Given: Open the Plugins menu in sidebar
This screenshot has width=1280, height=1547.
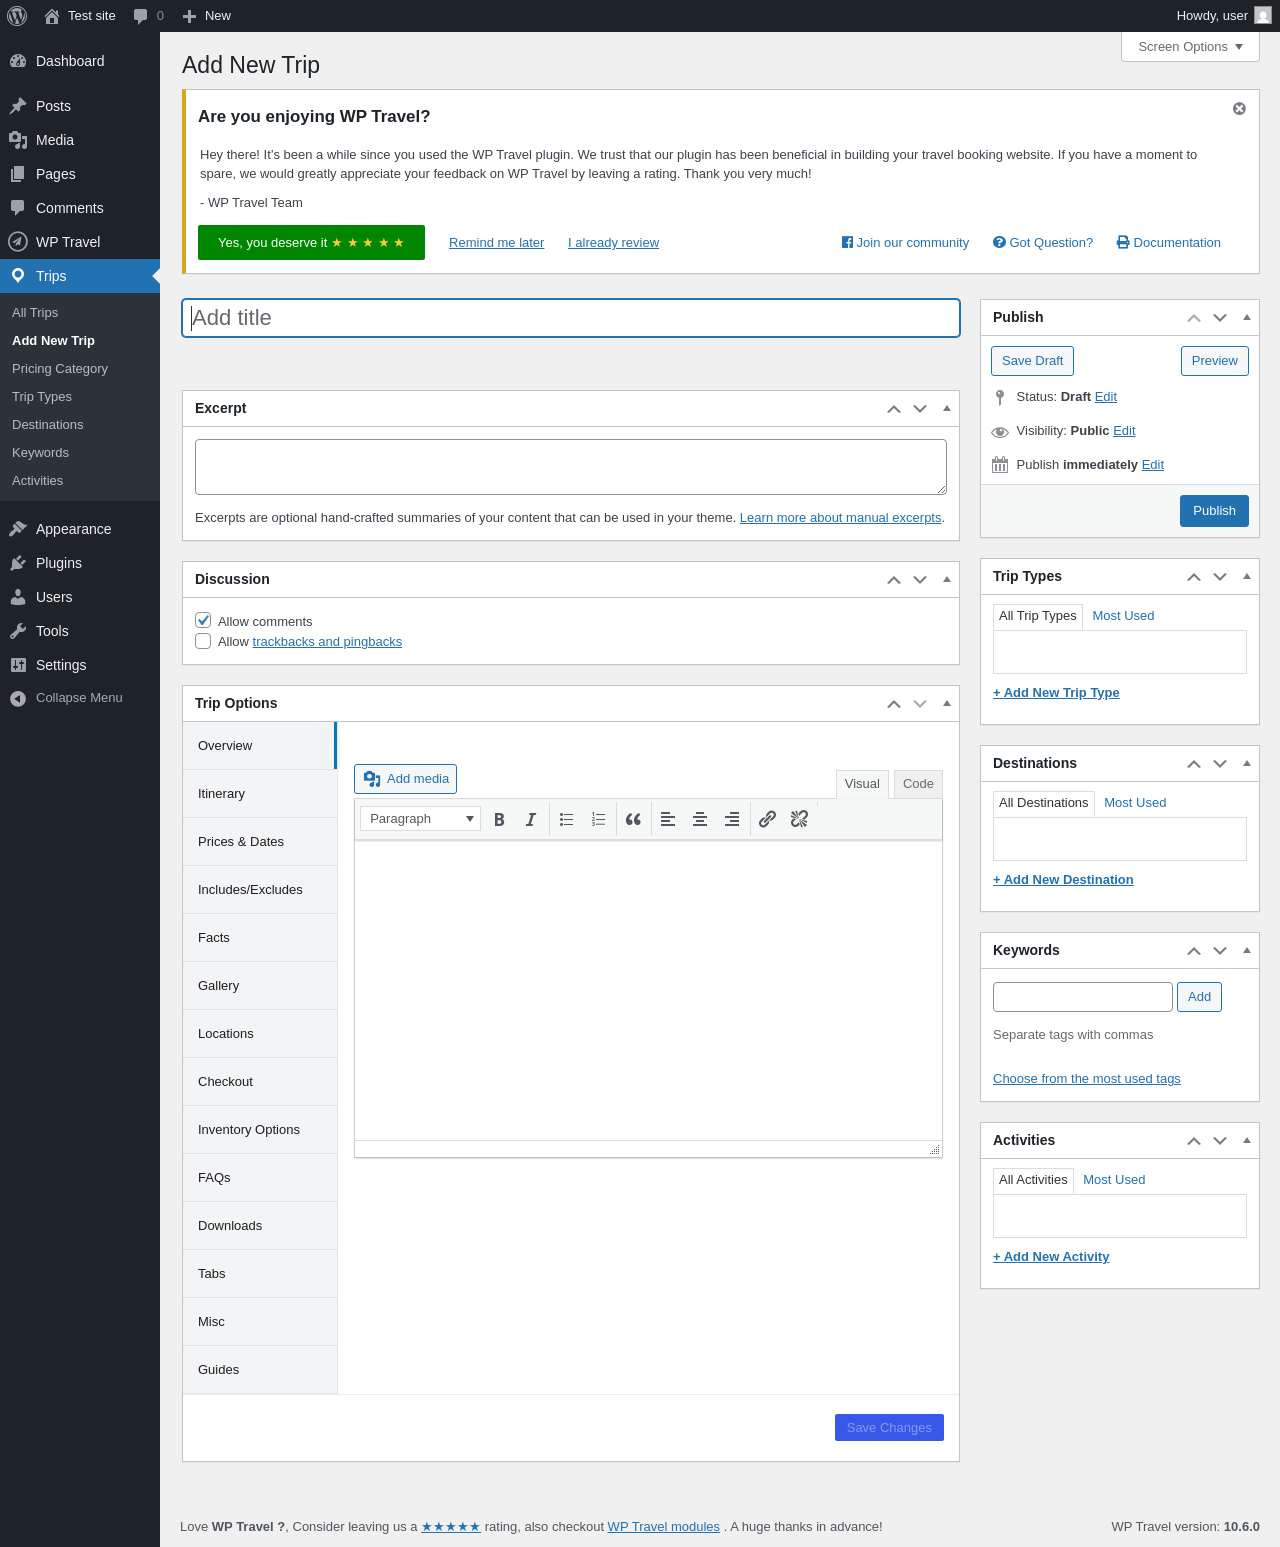Looking at the screenshot, I should pos(80,563).
